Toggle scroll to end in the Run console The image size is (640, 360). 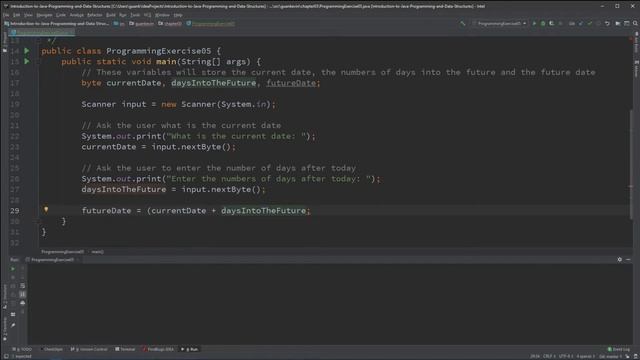(x=22, y=294)
